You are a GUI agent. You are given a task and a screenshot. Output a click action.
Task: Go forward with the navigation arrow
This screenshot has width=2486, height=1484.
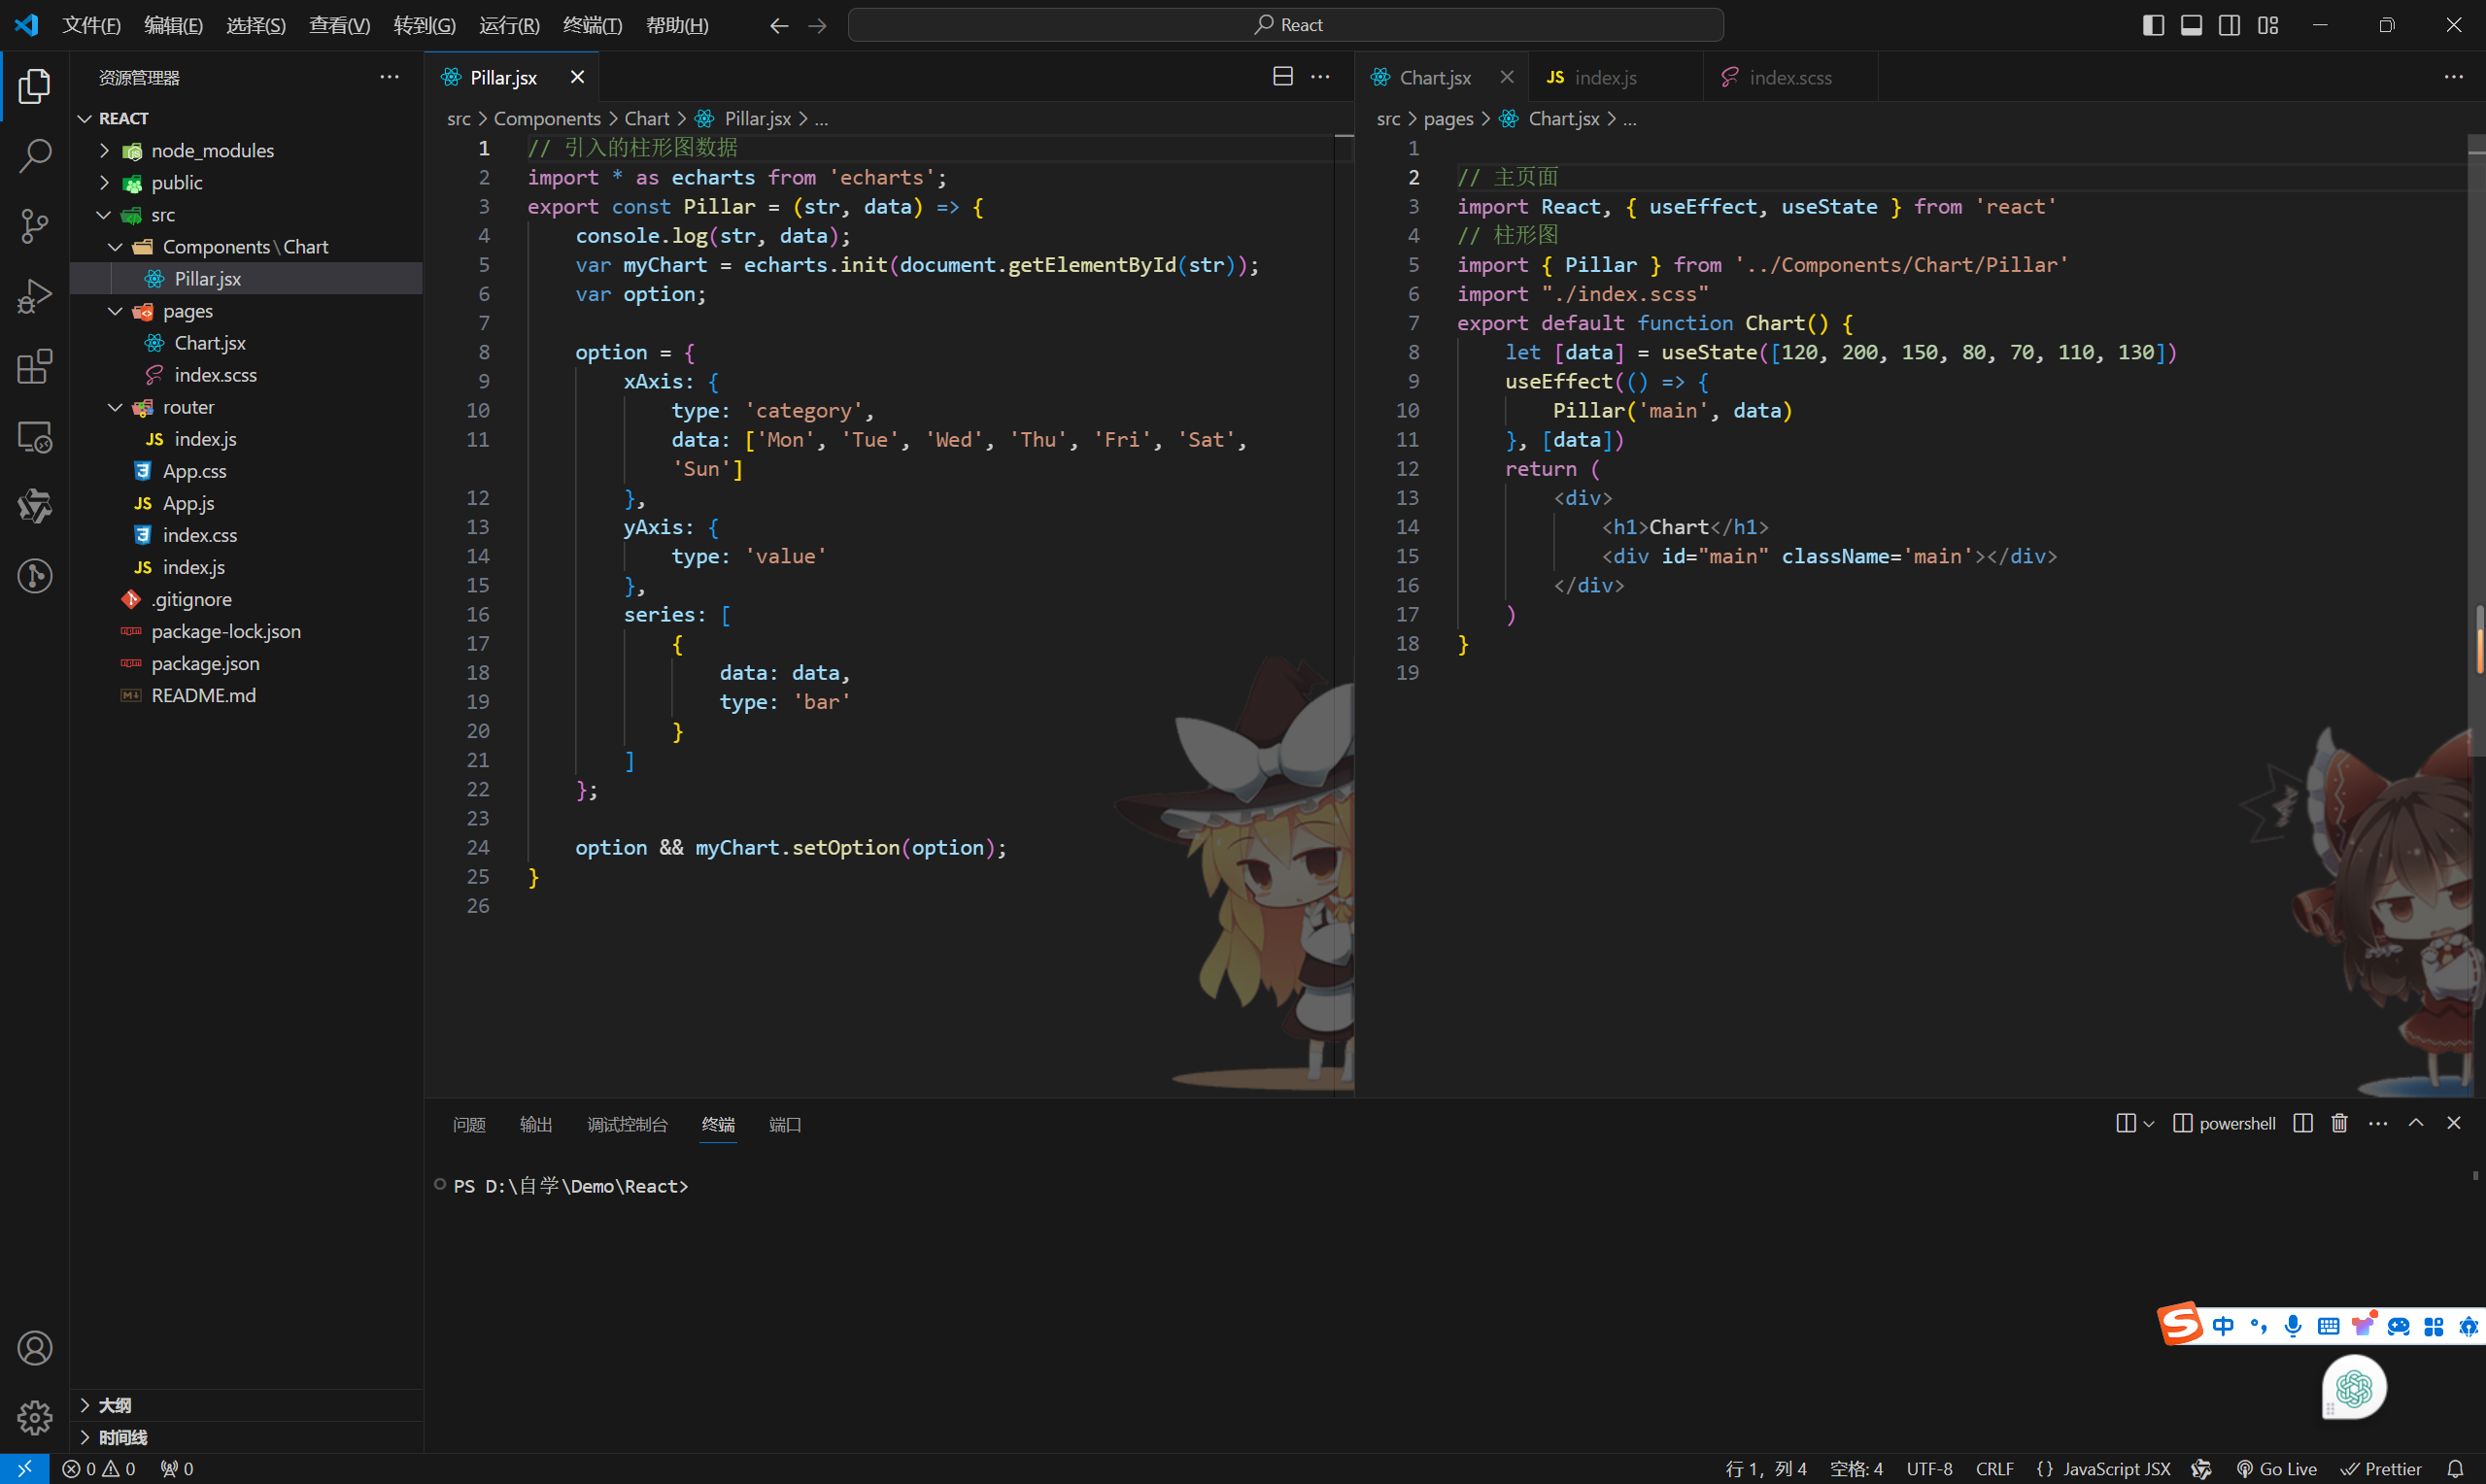[817, 25]
